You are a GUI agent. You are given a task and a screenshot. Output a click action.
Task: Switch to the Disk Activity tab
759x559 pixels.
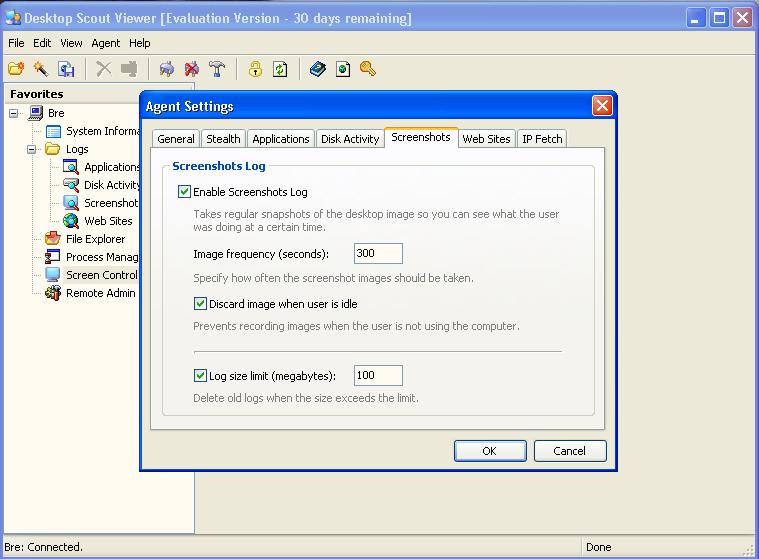pos(350,139)
